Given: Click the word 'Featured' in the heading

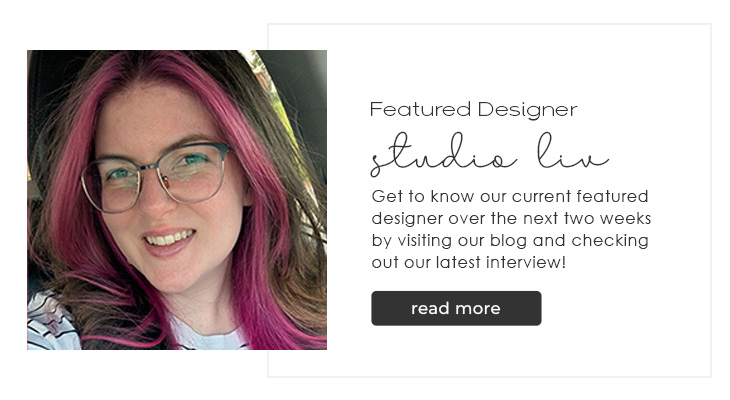Looking at the screenshot, I should tap(420, 109).
